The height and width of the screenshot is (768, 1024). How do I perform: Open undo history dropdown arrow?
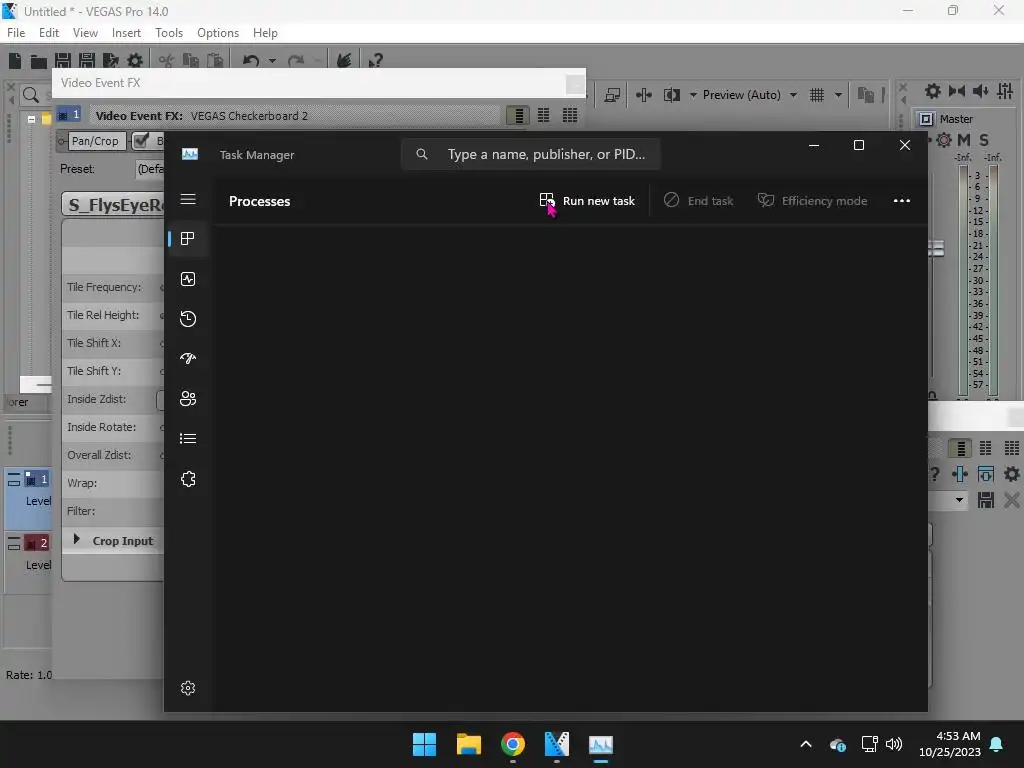pos(272,61)
